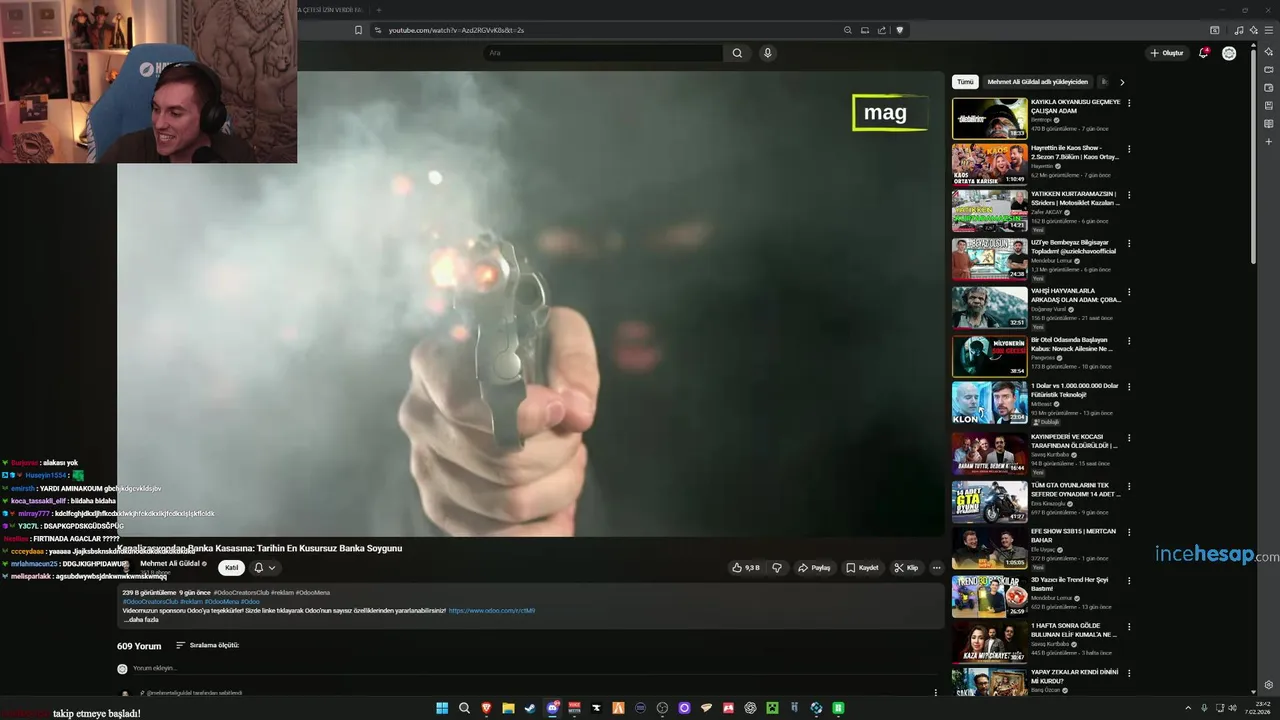Open menu for UZYe Bembeyaz Bilgisayar video
This screenshot has width=1280, height=720.
point(1129,243)
